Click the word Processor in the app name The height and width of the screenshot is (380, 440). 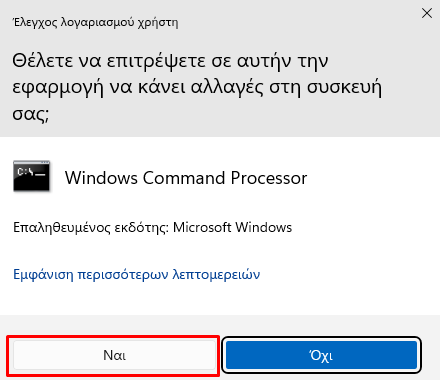[x=269, y=178]
